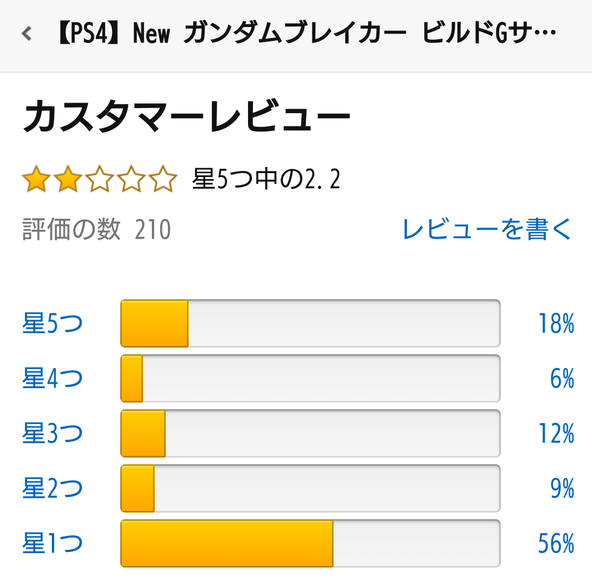Click the fifth empty rating star

(163, 179)
